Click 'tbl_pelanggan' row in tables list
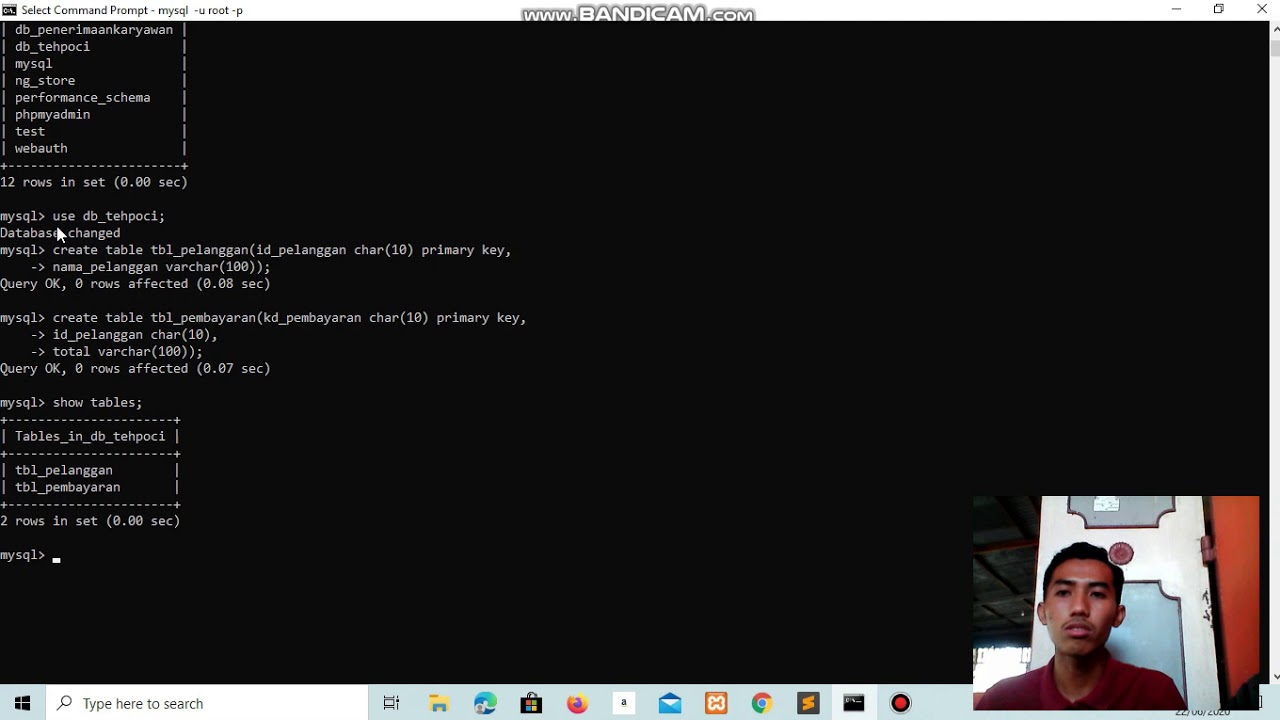The width and height of the screenshot is (1280, 720). pos(64,470)
